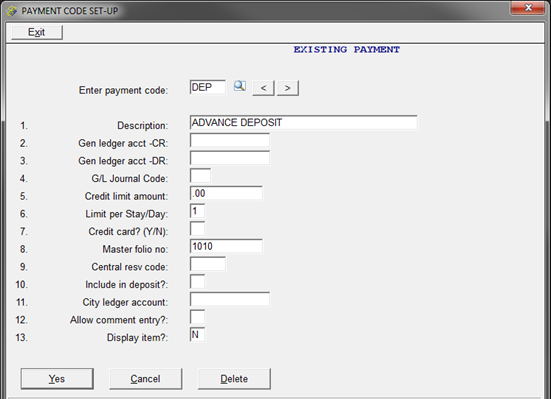
Task: Click the 'Master folio no:' label
Action: [135, 249]
